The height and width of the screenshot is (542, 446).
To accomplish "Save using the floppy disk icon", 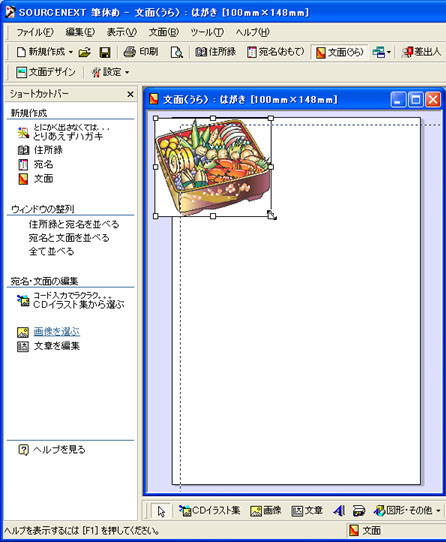I will [105, 53].
